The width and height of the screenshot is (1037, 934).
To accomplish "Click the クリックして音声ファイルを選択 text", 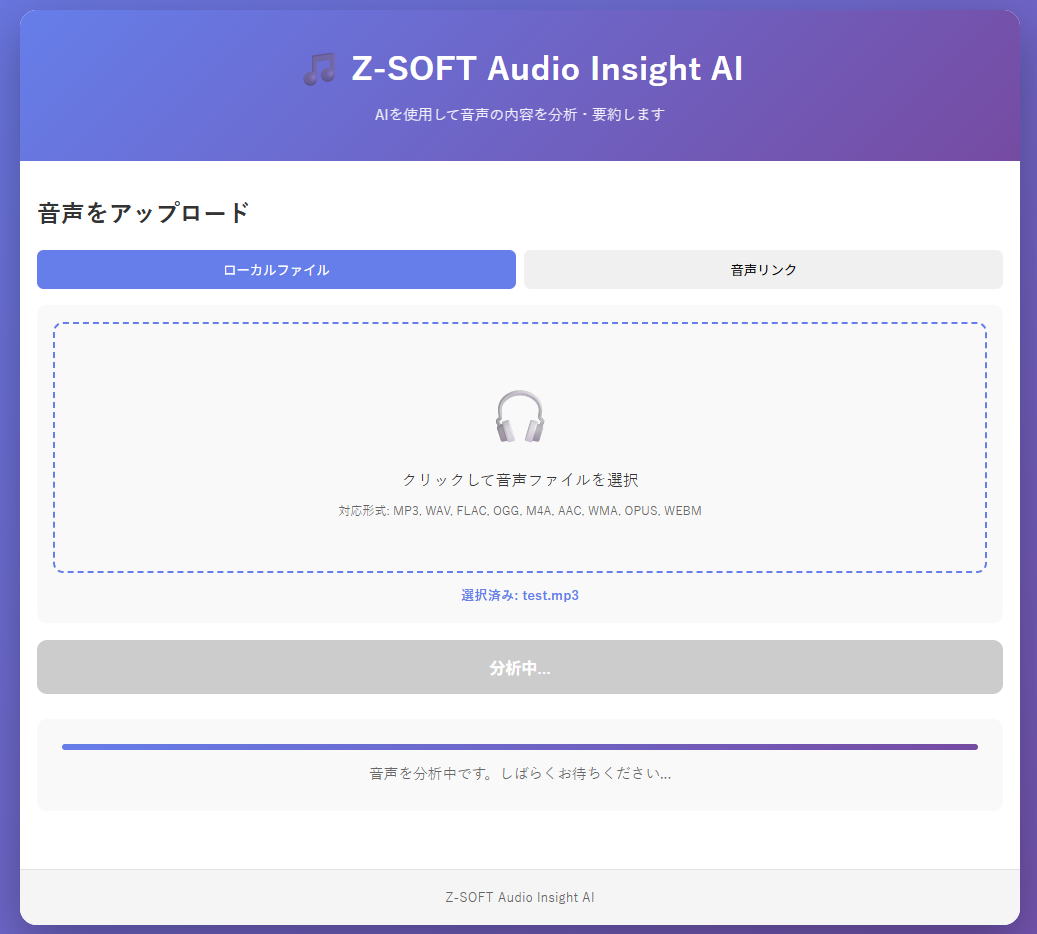I will pyautogui.click(x=520, y=480).
